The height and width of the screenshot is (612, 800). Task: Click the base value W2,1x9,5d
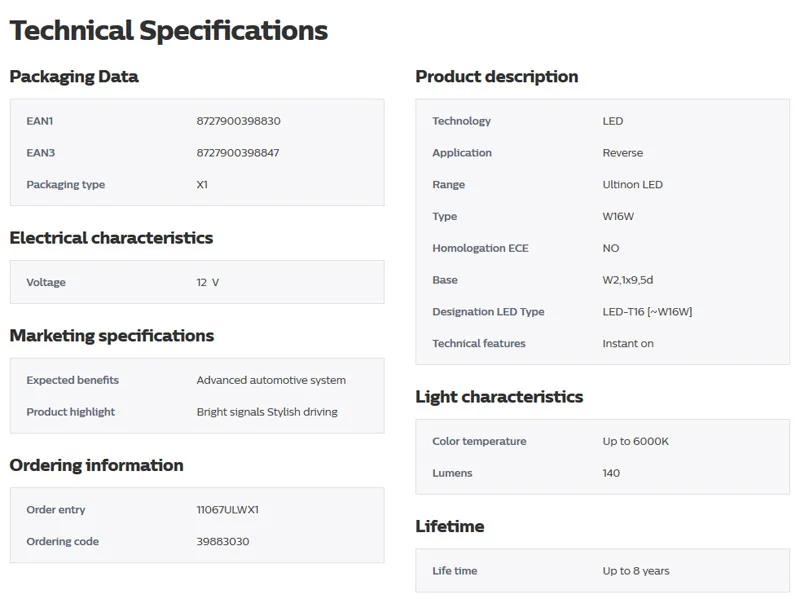[628, 279]
